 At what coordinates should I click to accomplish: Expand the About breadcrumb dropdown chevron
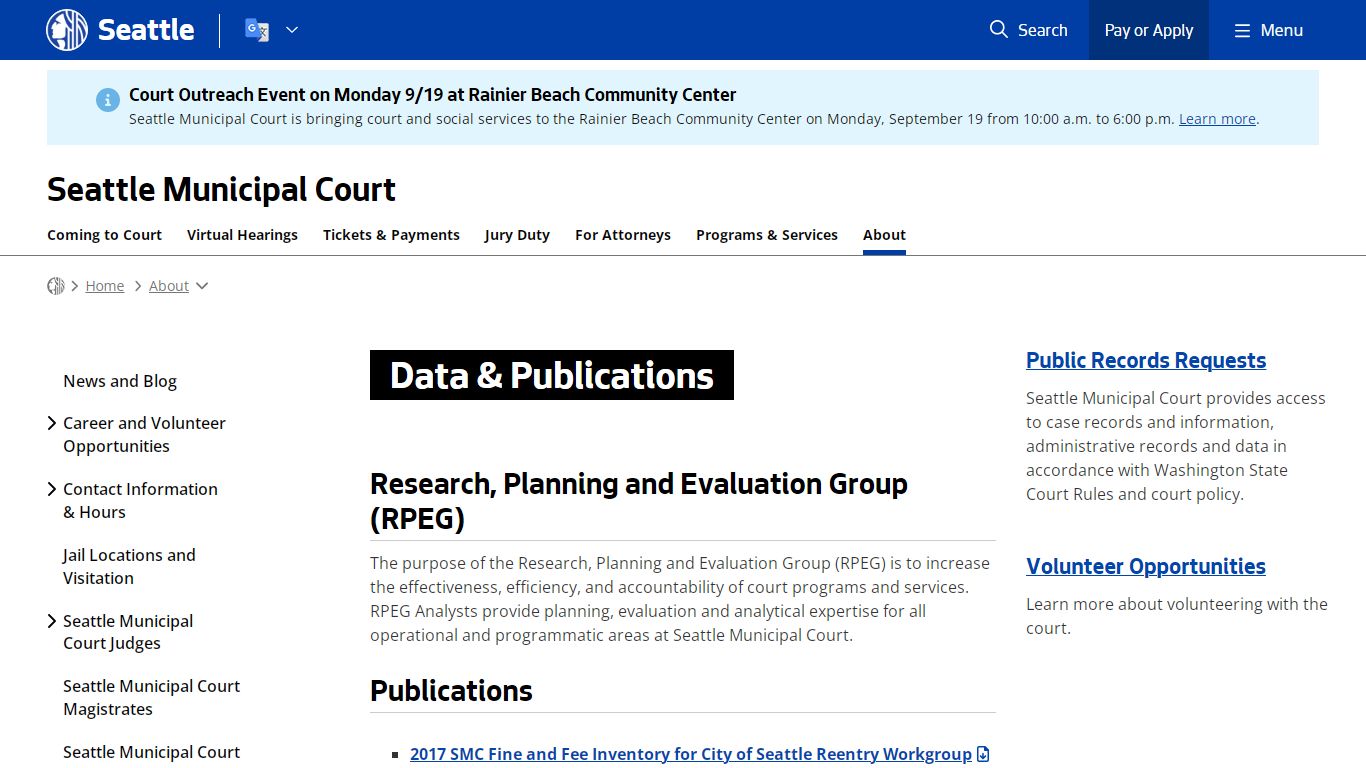coord(202,286)
